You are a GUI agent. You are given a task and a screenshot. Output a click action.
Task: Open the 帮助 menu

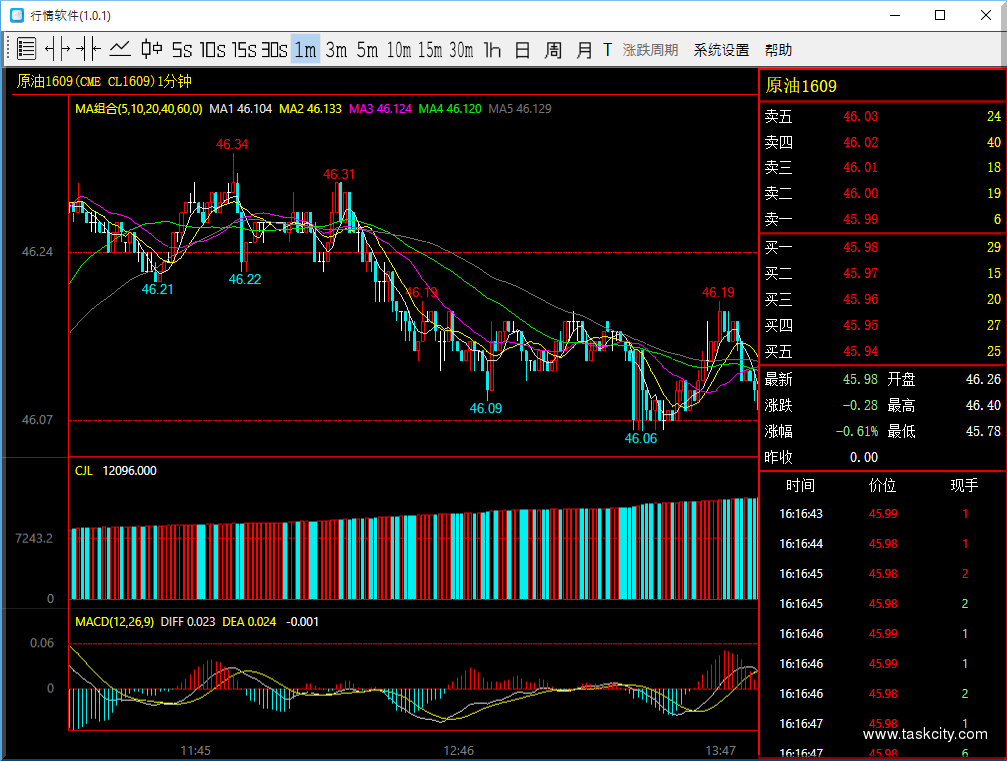[x=778, y=50]
